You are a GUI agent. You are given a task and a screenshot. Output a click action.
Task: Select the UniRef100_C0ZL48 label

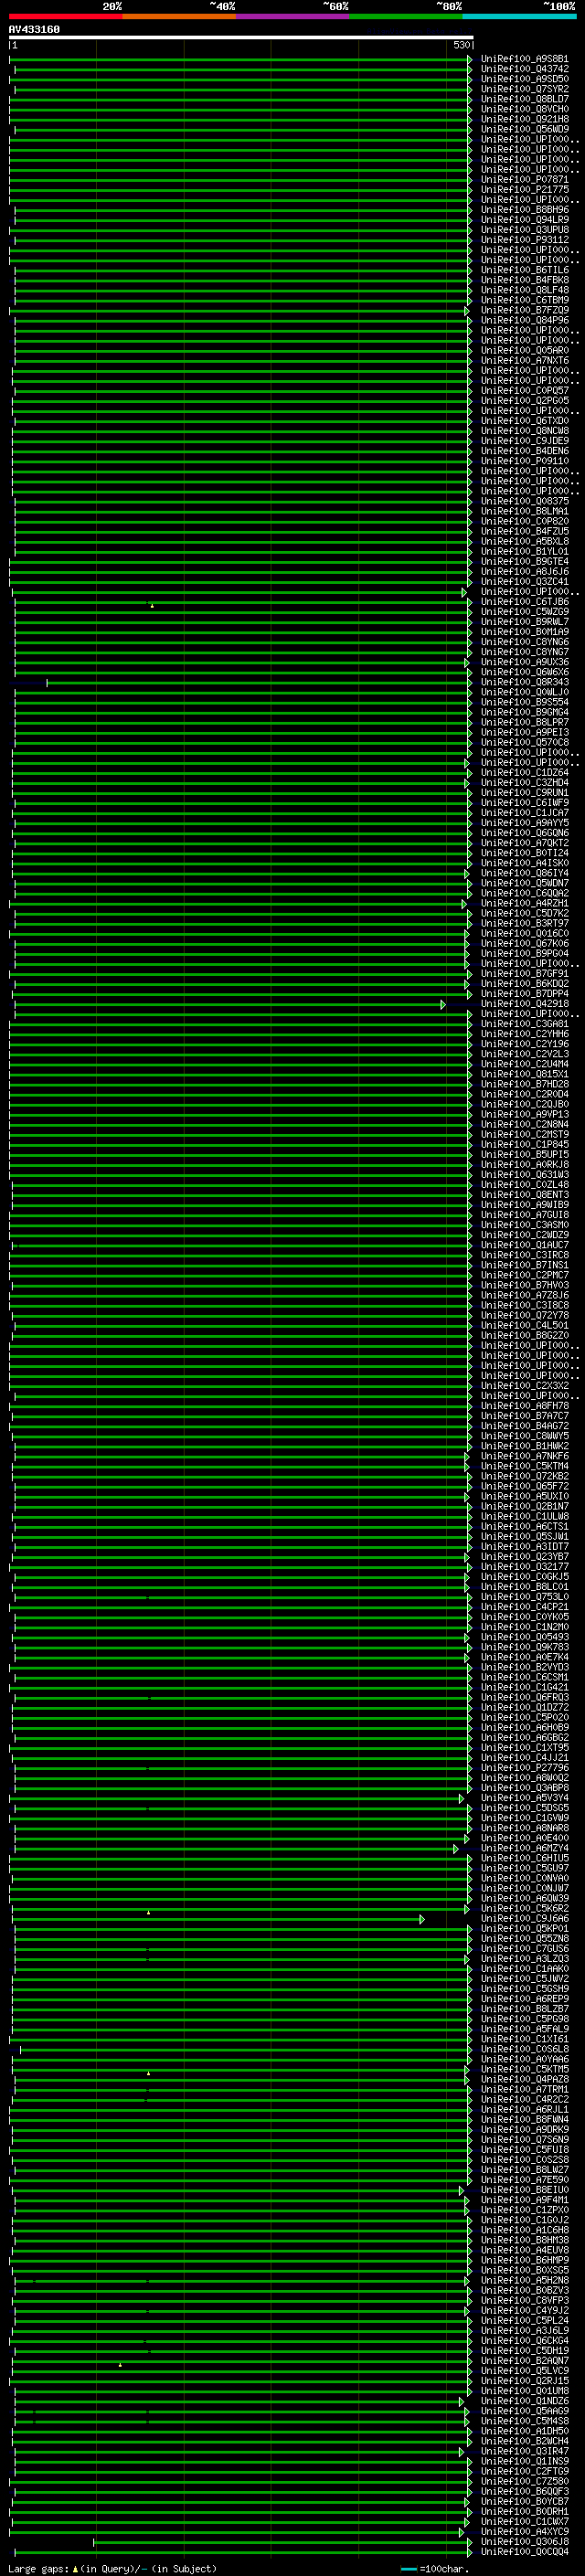524,1185
